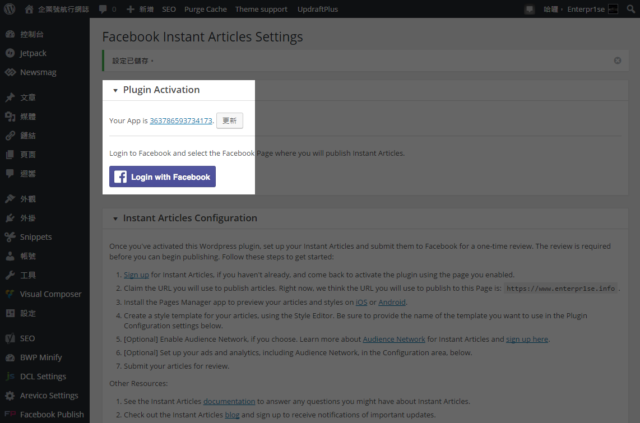Open App ID 363786593734173 link

181,120
